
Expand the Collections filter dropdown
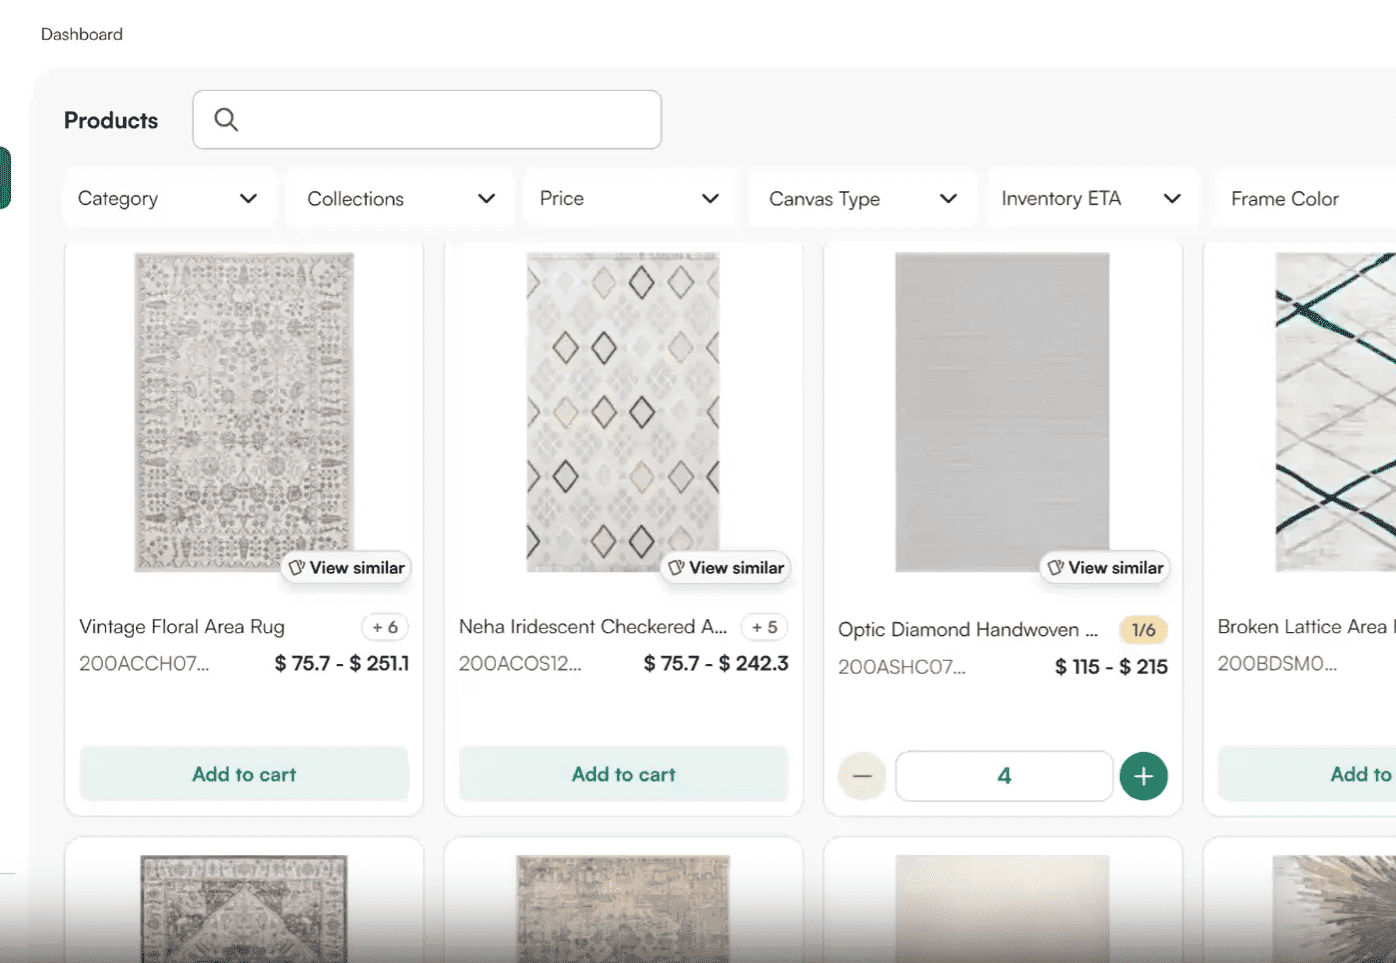click(x=400, y=199)
